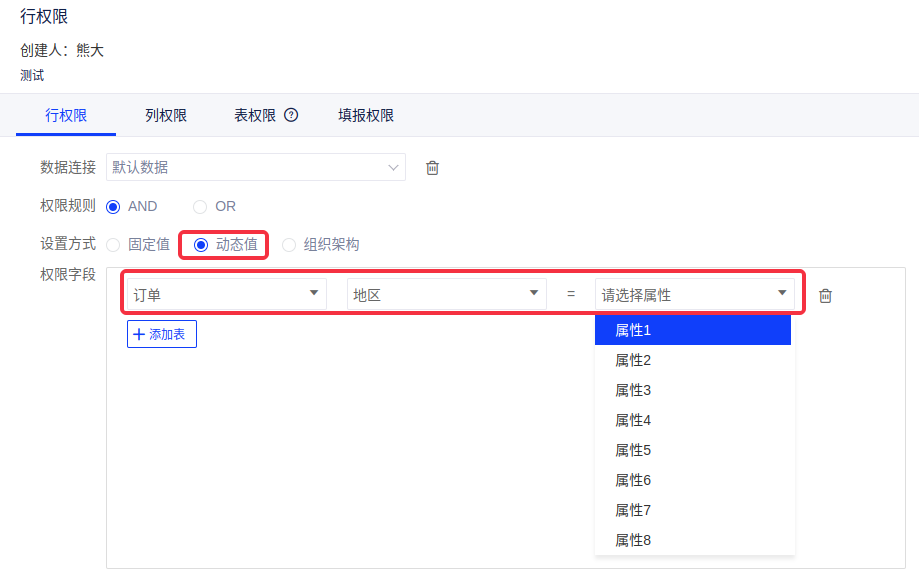919x584 pixels.
Task: Choose the 固定值 setting option
Action: [113, 244]
